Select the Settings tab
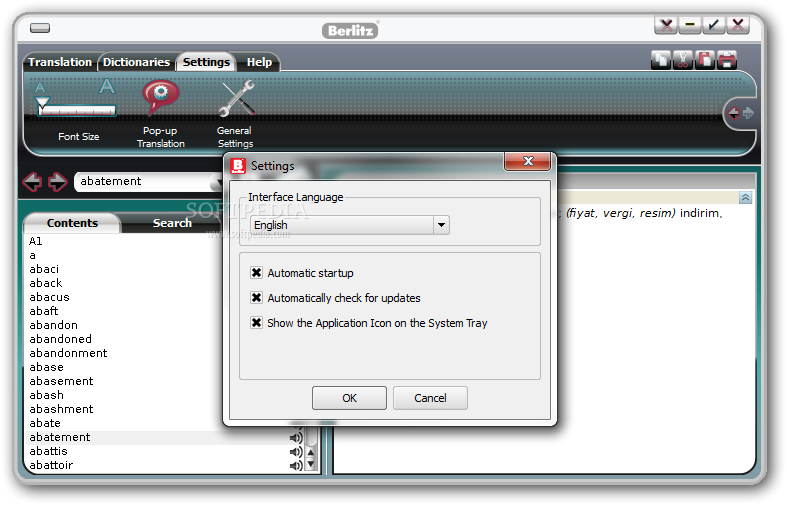Screen dimensions: 787x505 point(206,62)
